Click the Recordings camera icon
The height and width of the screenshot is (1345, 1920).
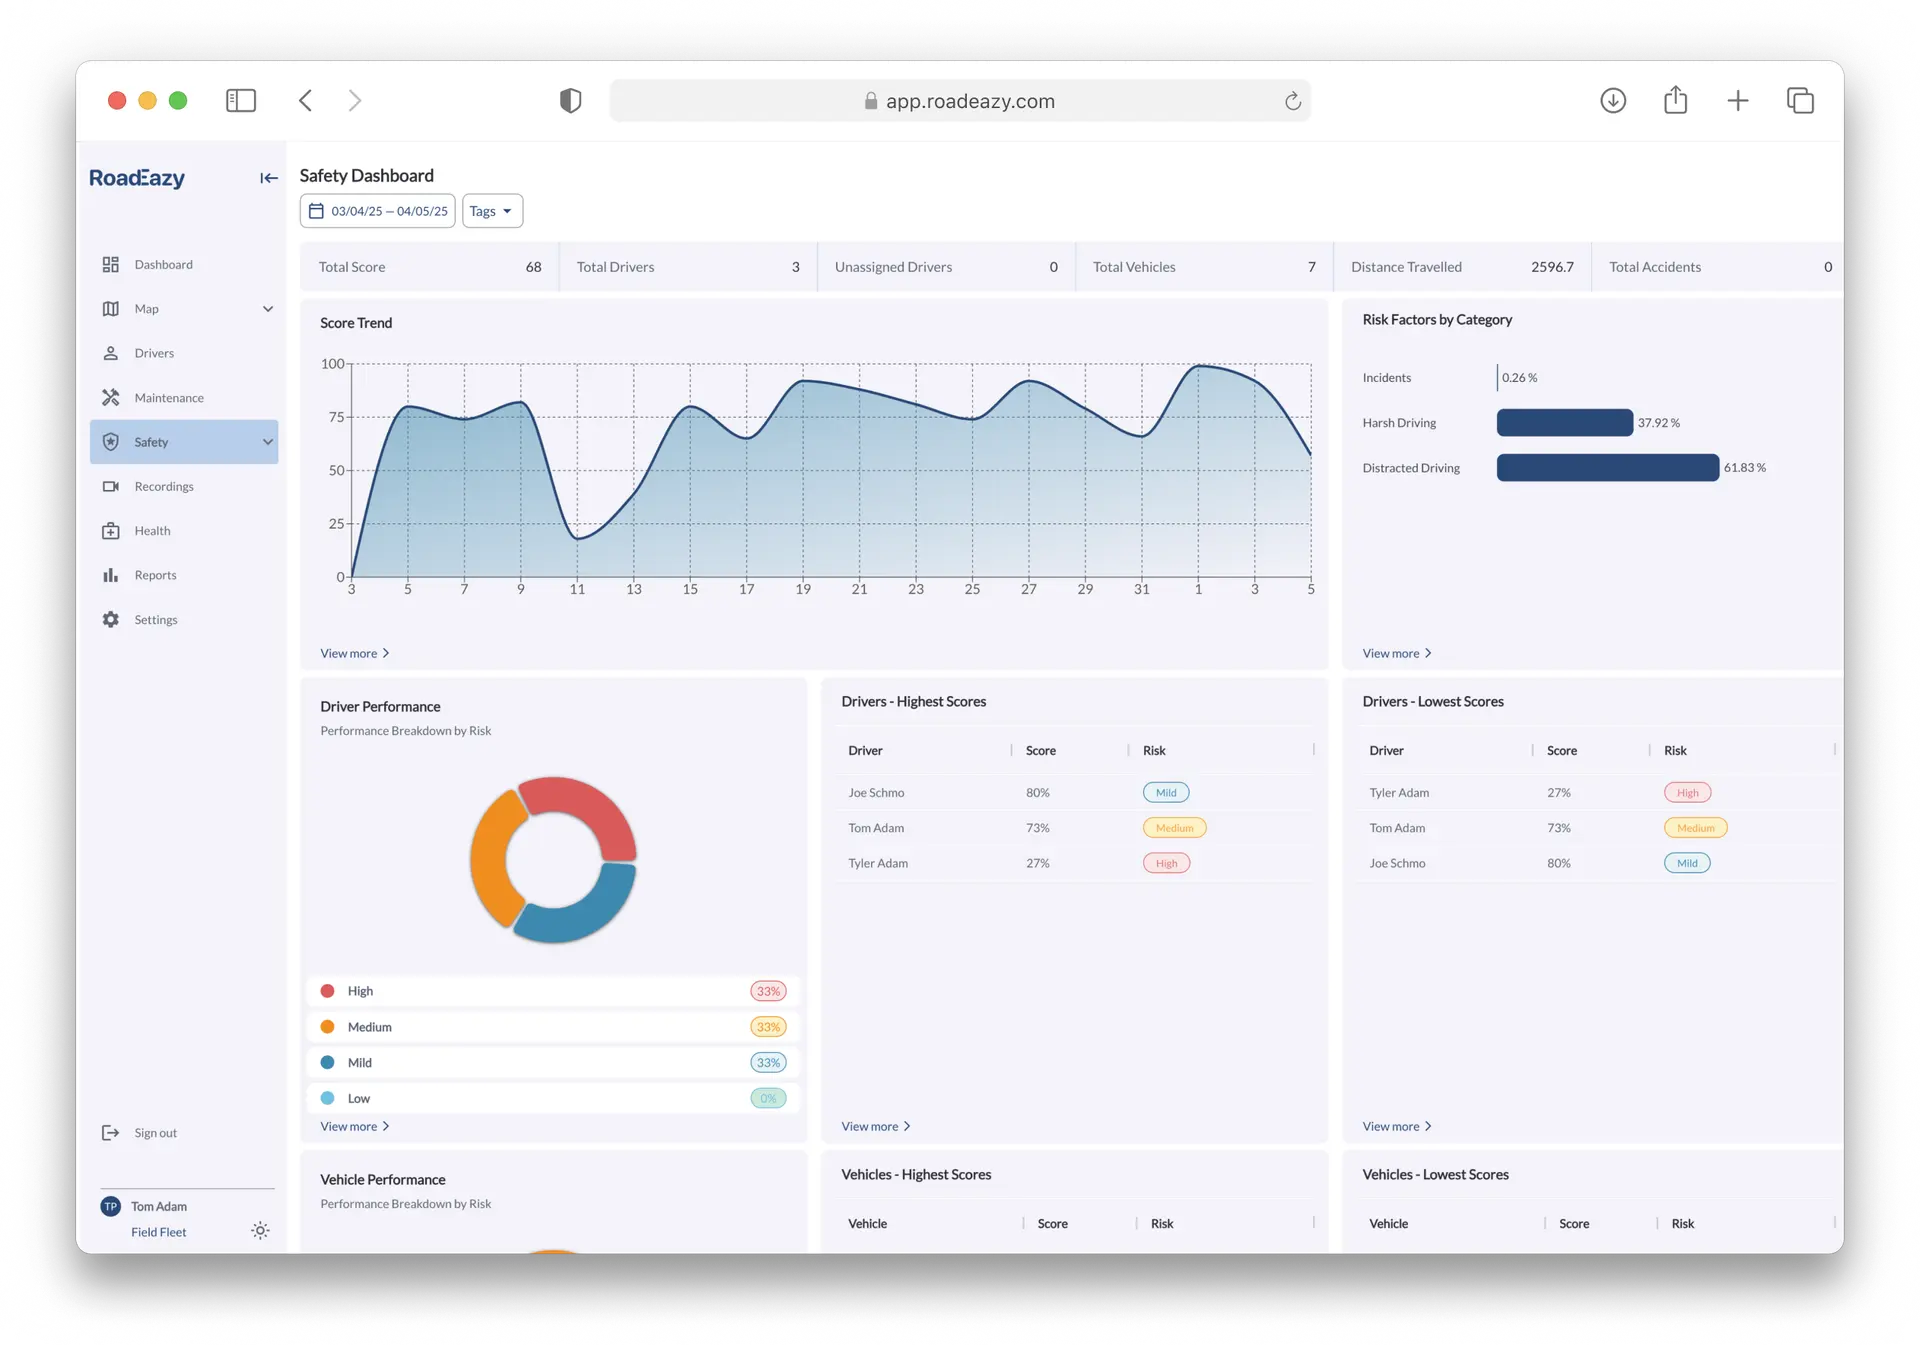click(111, 487)
